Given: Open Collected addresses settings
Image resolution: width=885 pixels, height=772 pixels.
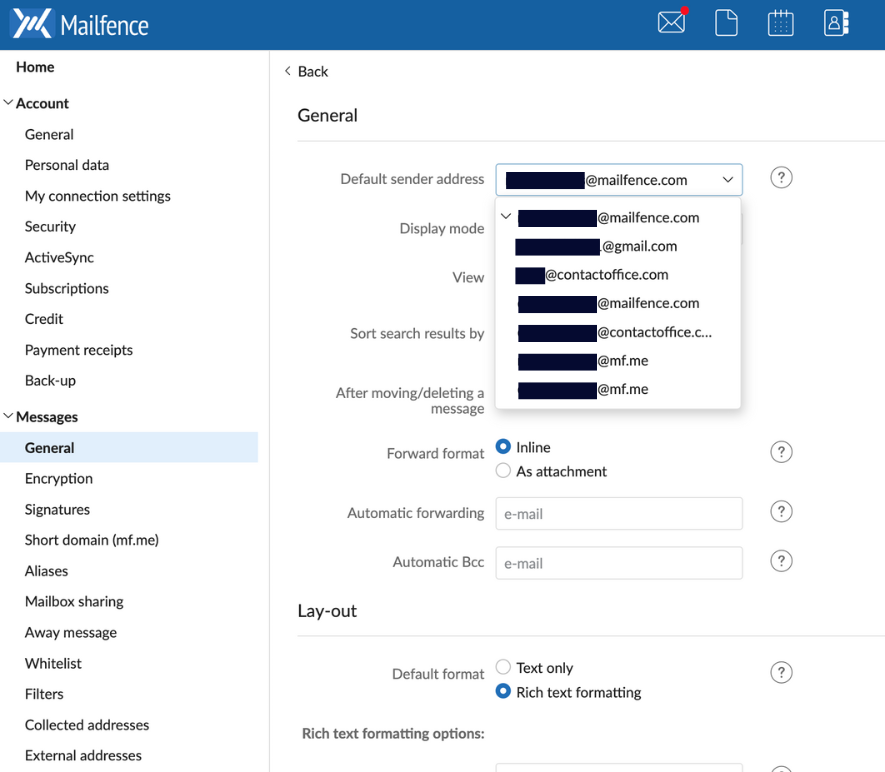Looking at the screenshot, I should point(87,725).
